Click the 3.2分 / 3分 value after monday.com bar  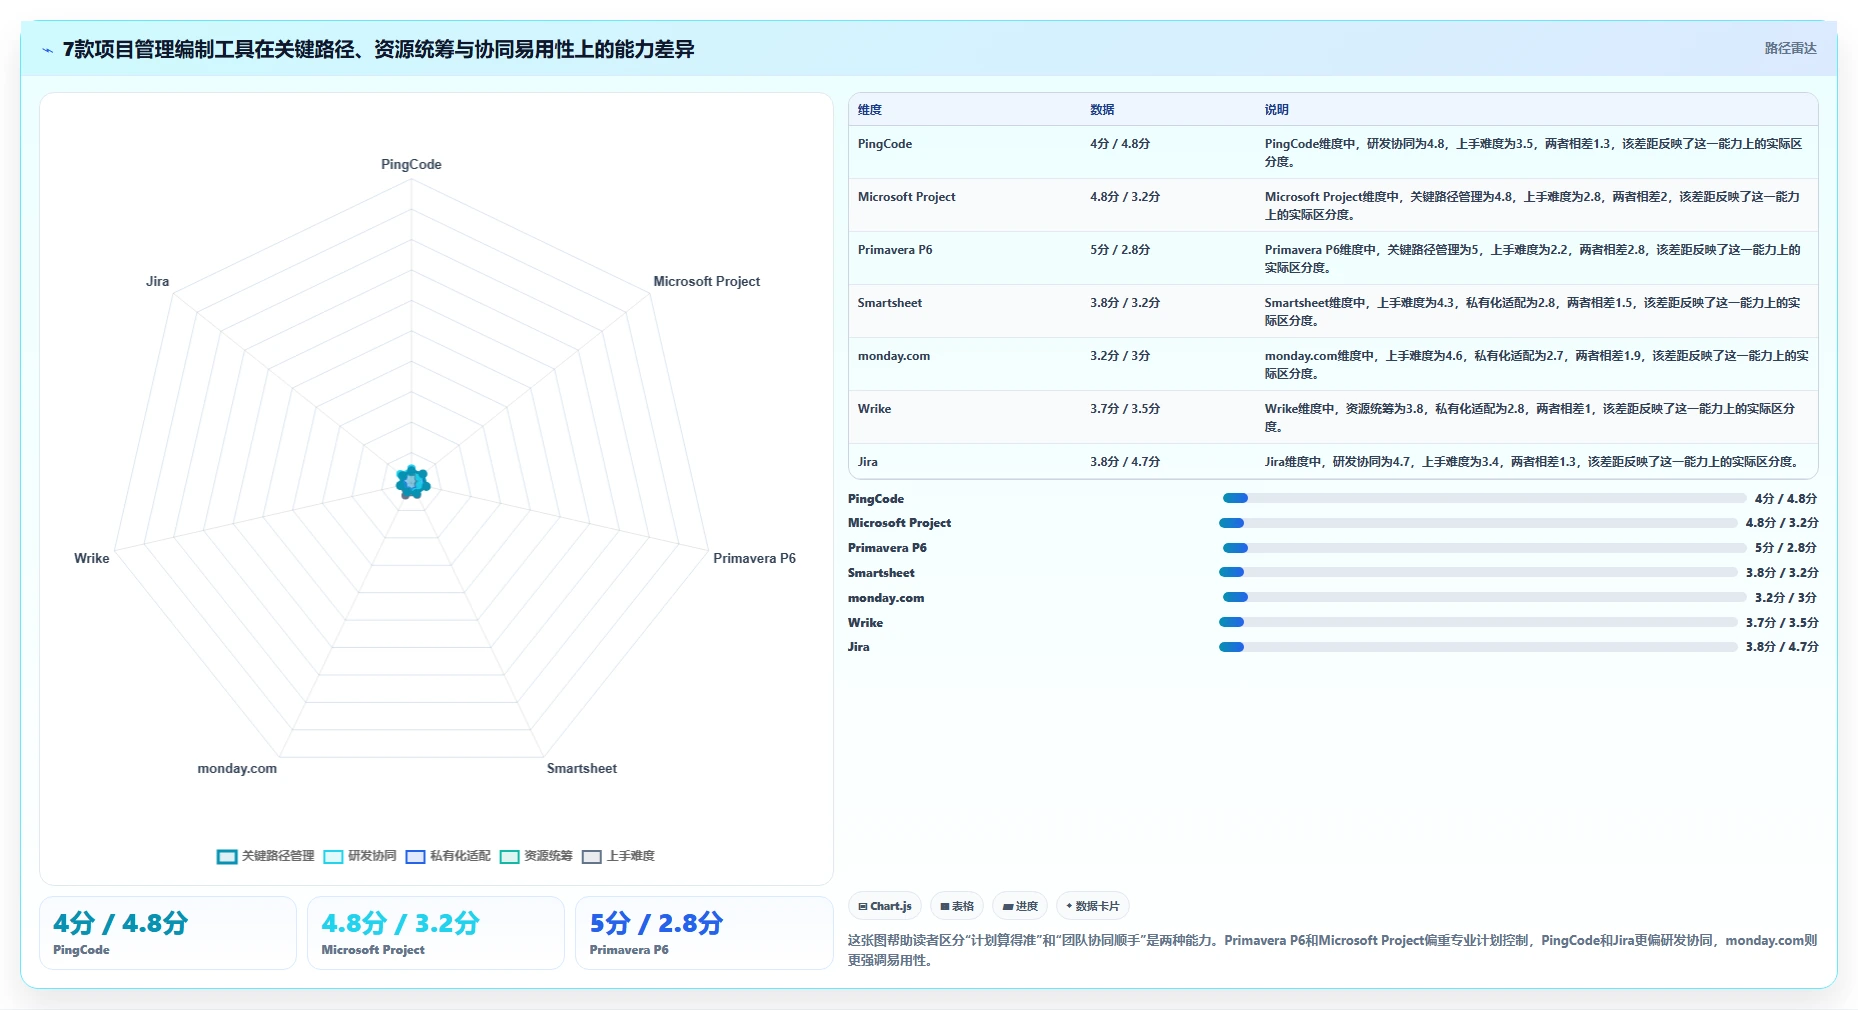[1786, 597]
